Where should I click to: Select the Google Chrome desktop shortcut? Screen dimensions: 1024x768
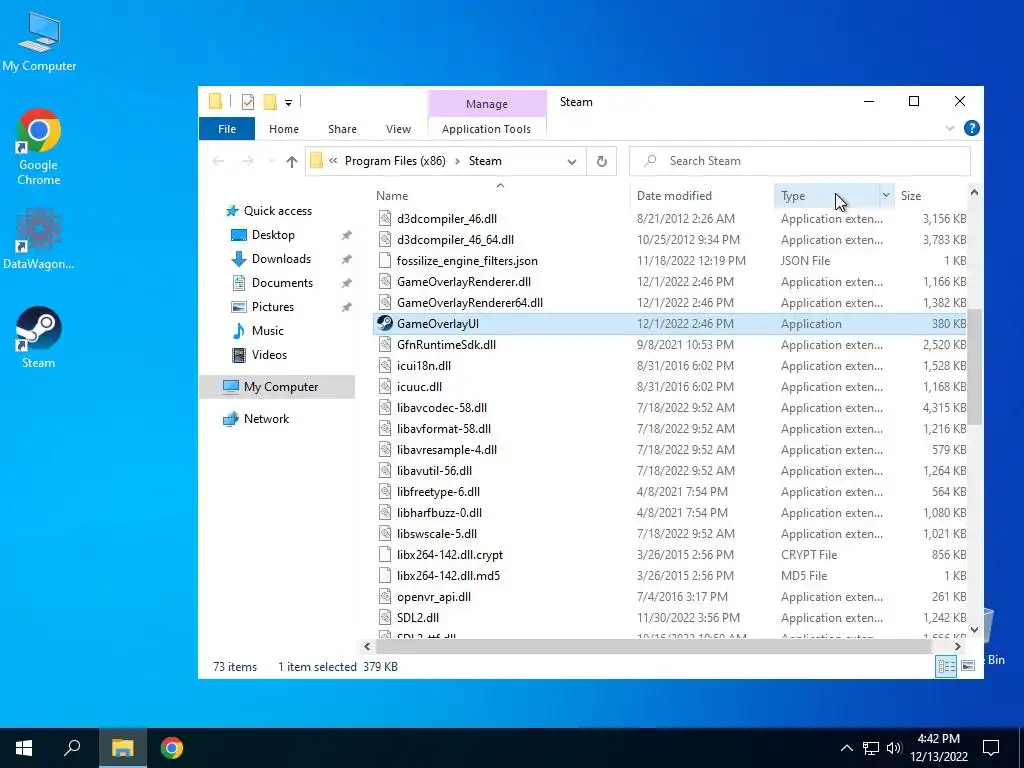[39, 147]
